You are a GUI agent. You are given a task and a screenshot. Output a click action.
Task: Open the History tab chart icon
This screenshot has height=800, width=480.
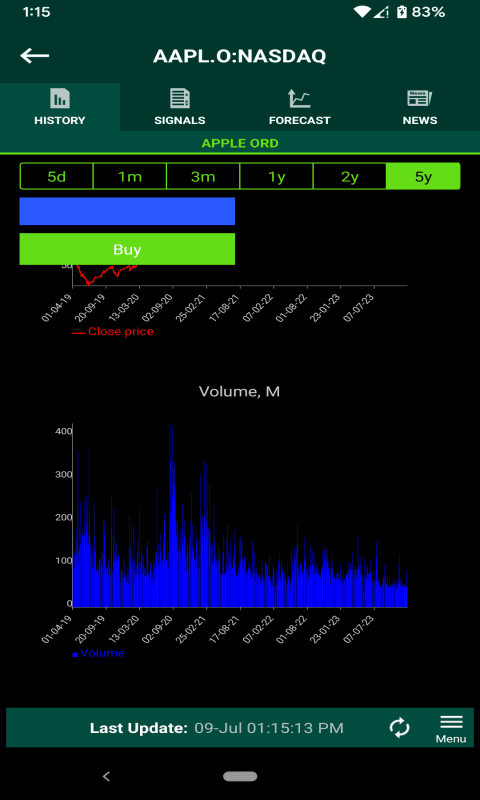(60, 98)
